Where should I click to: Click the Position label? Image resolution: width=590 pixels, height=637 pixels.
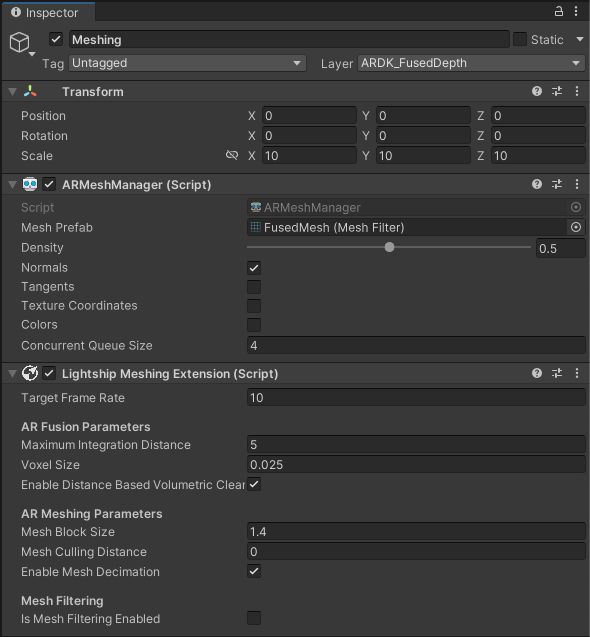[43, 115]
